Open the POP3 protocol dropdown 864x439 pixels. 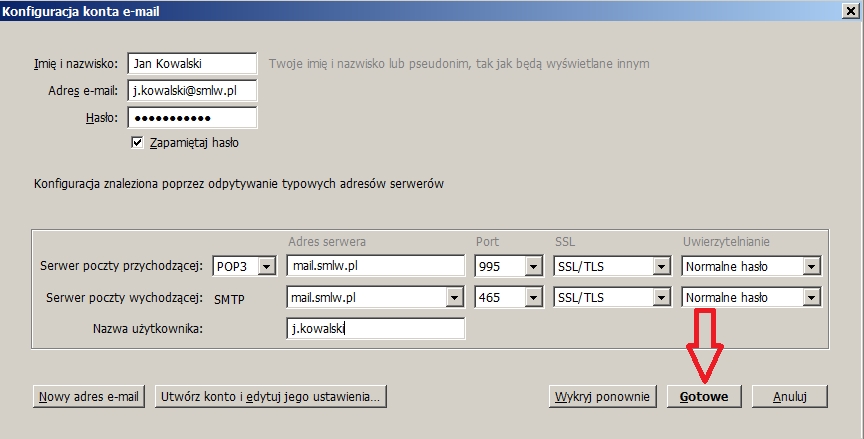[266, 266]
